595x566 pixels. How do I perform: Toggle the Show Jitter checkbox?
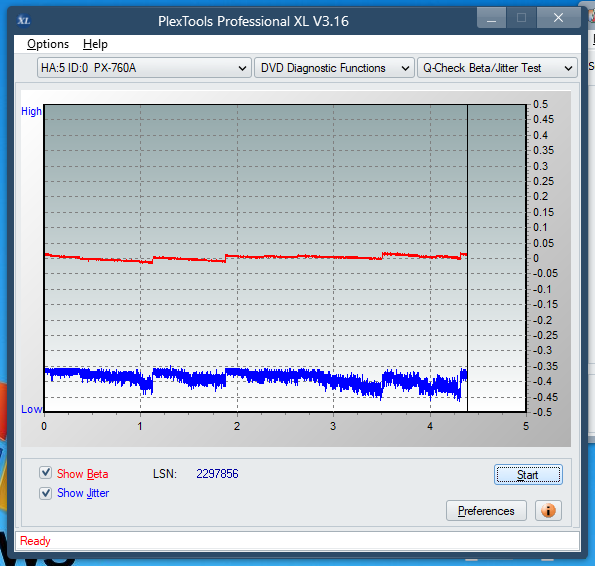click(46, 493)
